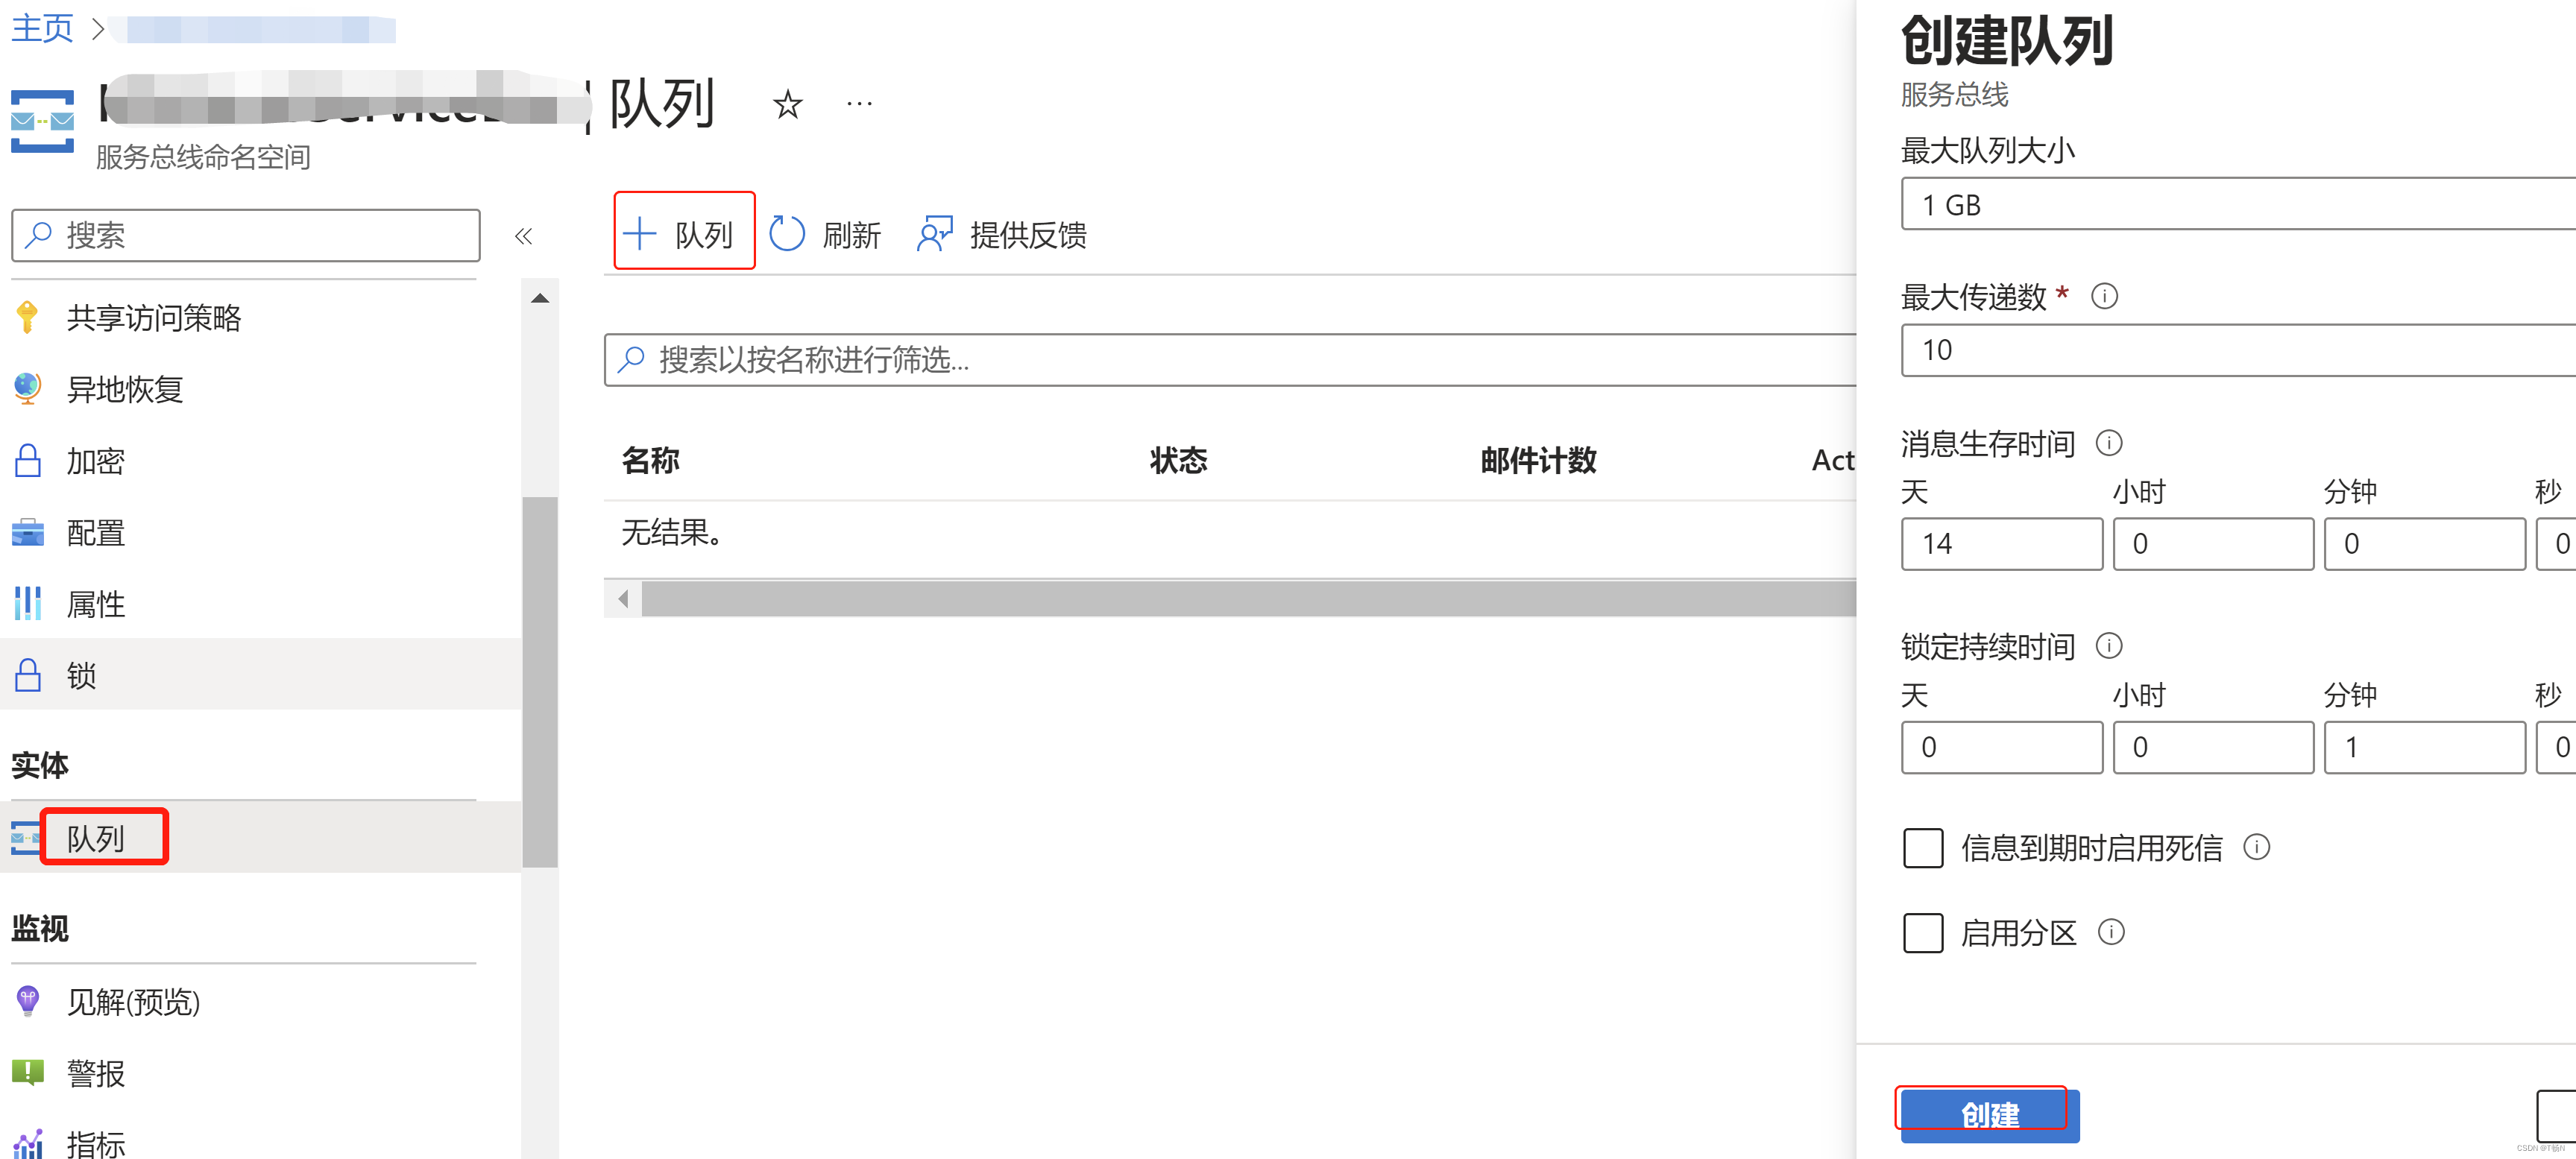Click the globe icon beside 异地恢复
2576x1159 pixels.
click(28, 388)
